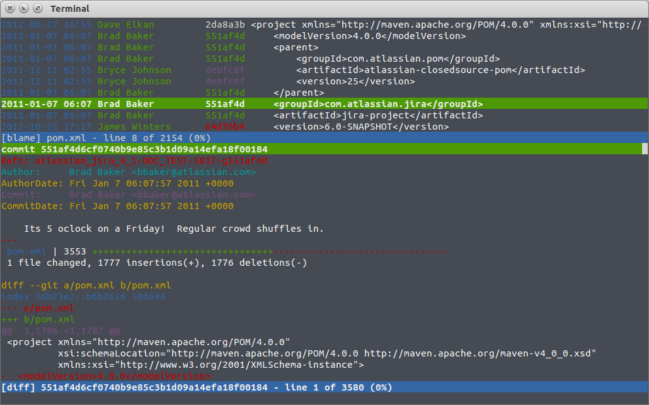The height and width of the screenshot is (405, 649).
Task: Click the [diff] status bar at bottom
Action: (324, 387)
